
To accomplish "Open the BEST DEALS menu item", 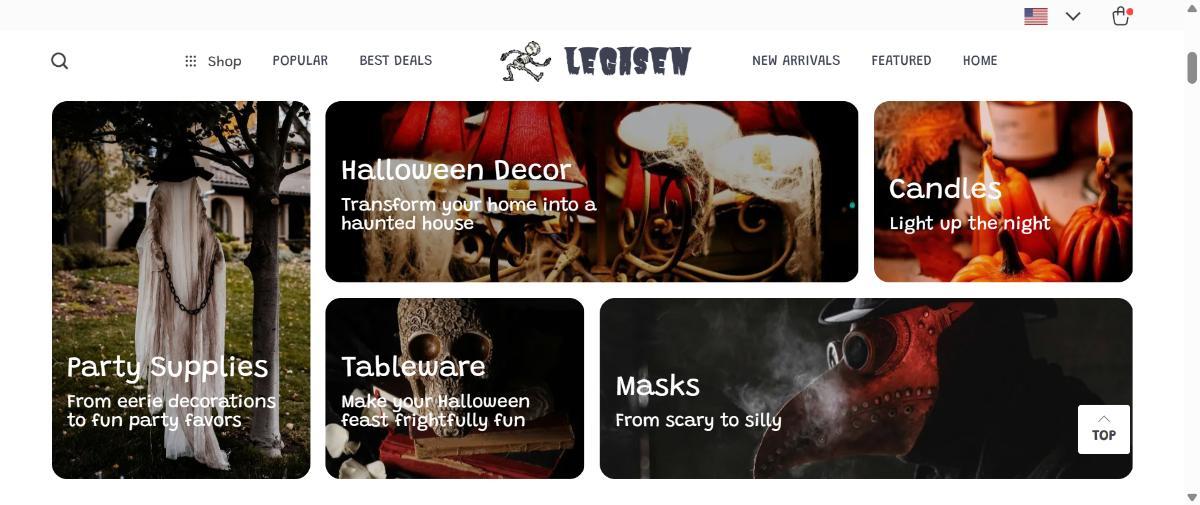I will [x=396, y=61].
